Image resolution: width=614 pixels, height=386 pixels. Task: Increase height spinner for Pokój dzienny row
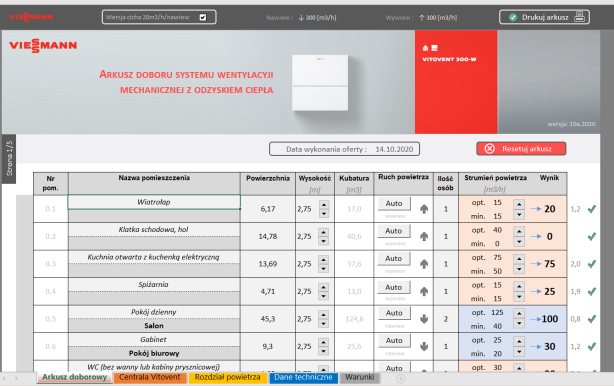coord(324,314)
